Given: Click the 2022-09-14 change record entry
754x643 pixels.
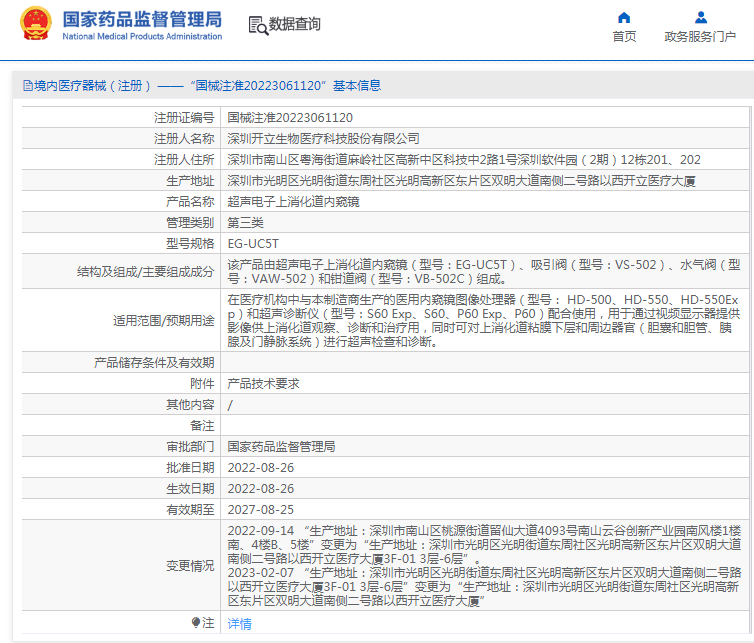Looking at the screenshot, I should pos(484,545).
